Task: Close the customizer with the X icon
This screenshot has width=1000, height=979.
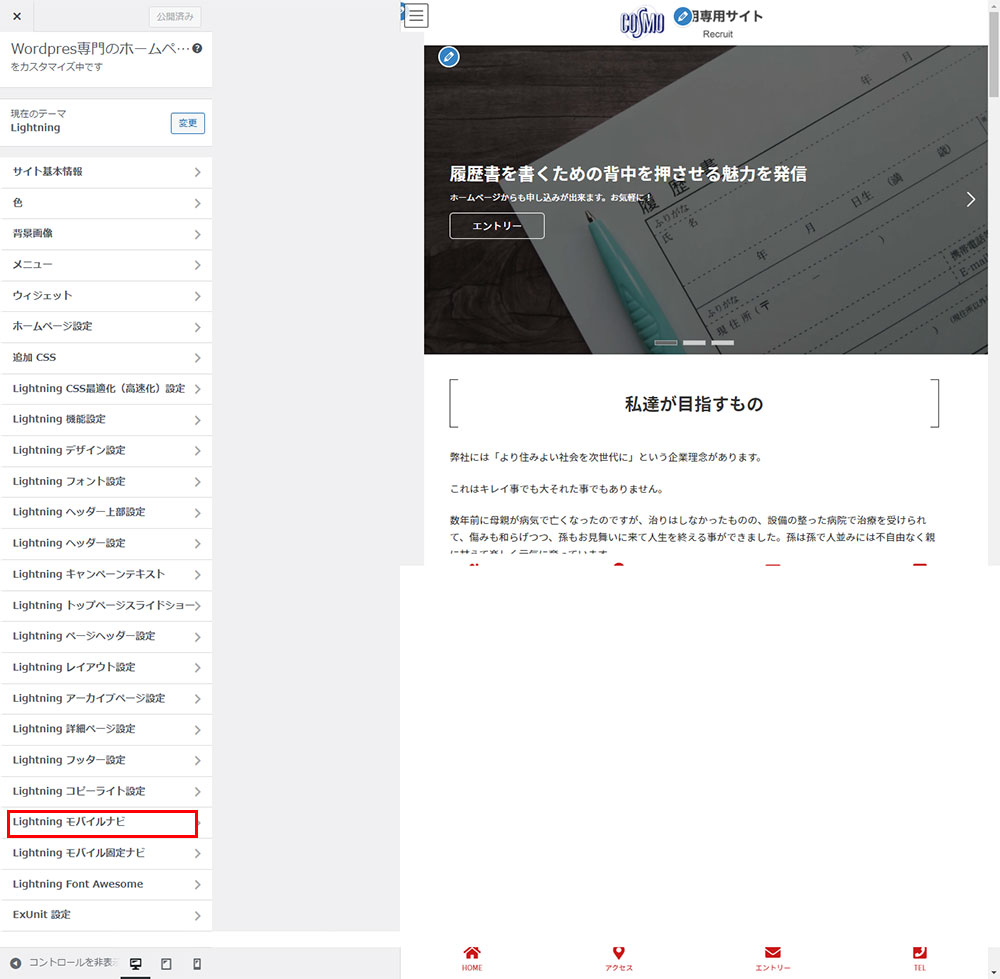Action: [x=17, y=16]
